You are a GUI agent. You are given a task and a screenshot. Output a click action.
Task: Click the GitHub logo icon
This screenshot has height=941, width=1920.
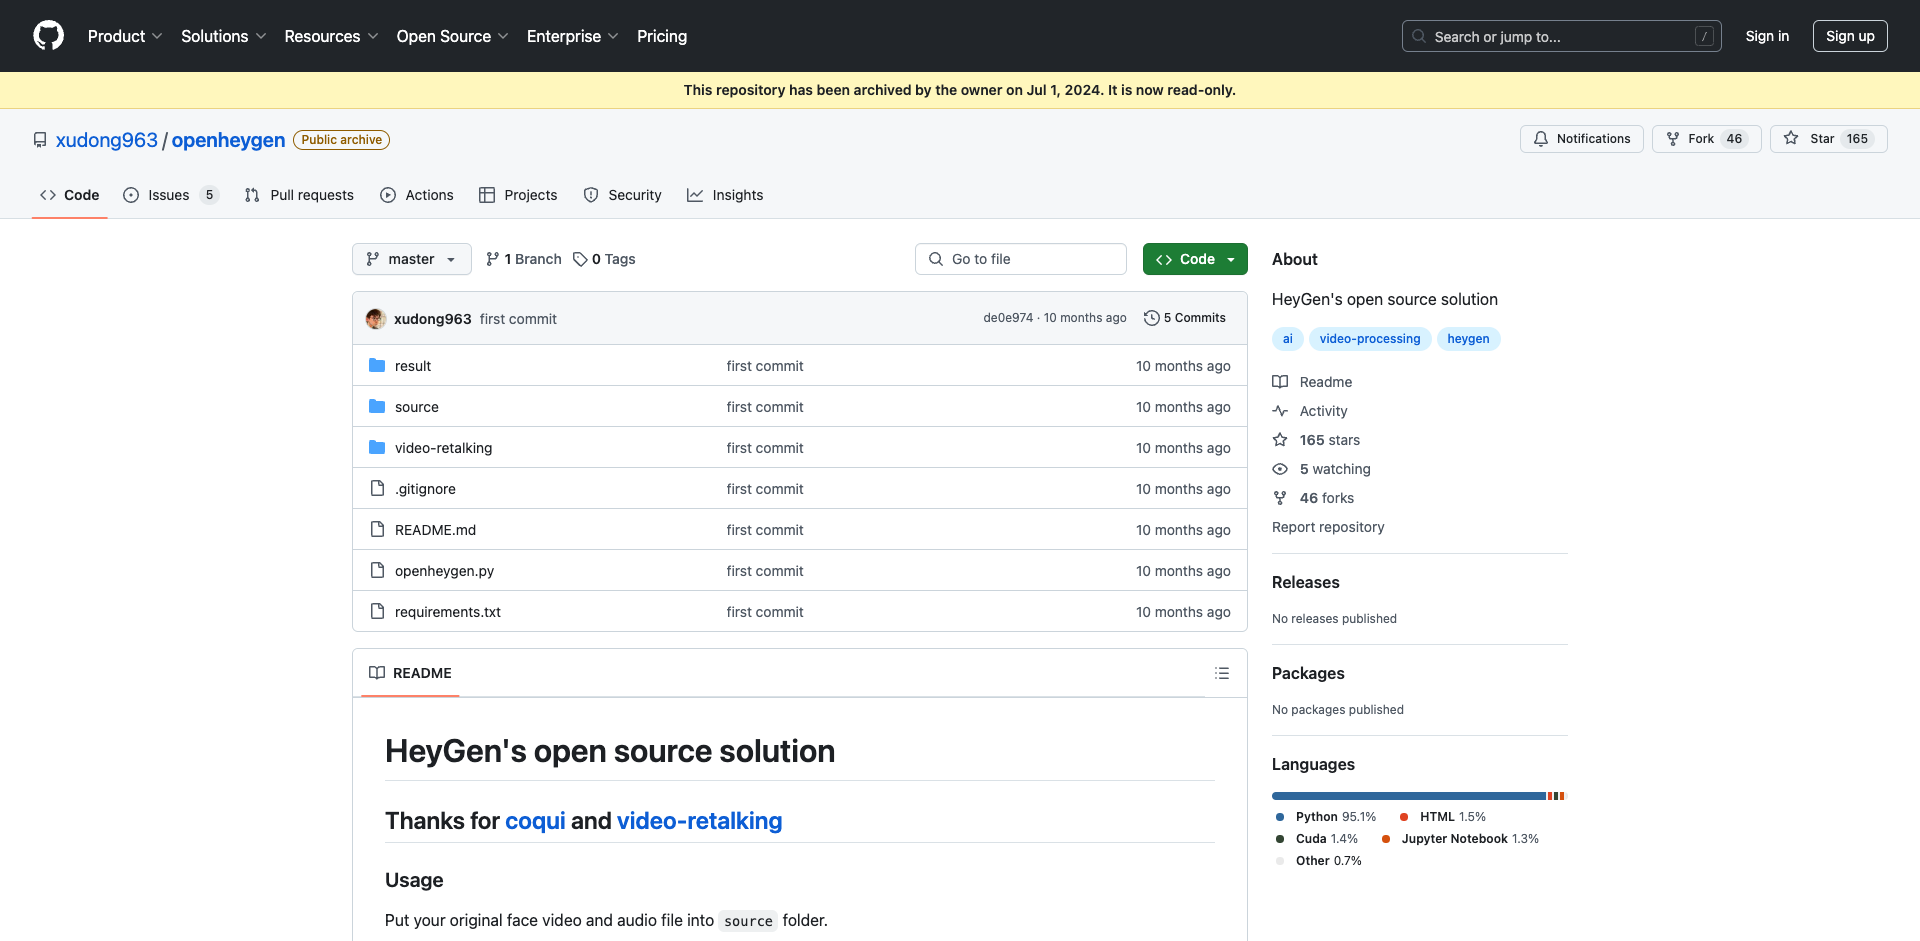[x=48, y=36]
